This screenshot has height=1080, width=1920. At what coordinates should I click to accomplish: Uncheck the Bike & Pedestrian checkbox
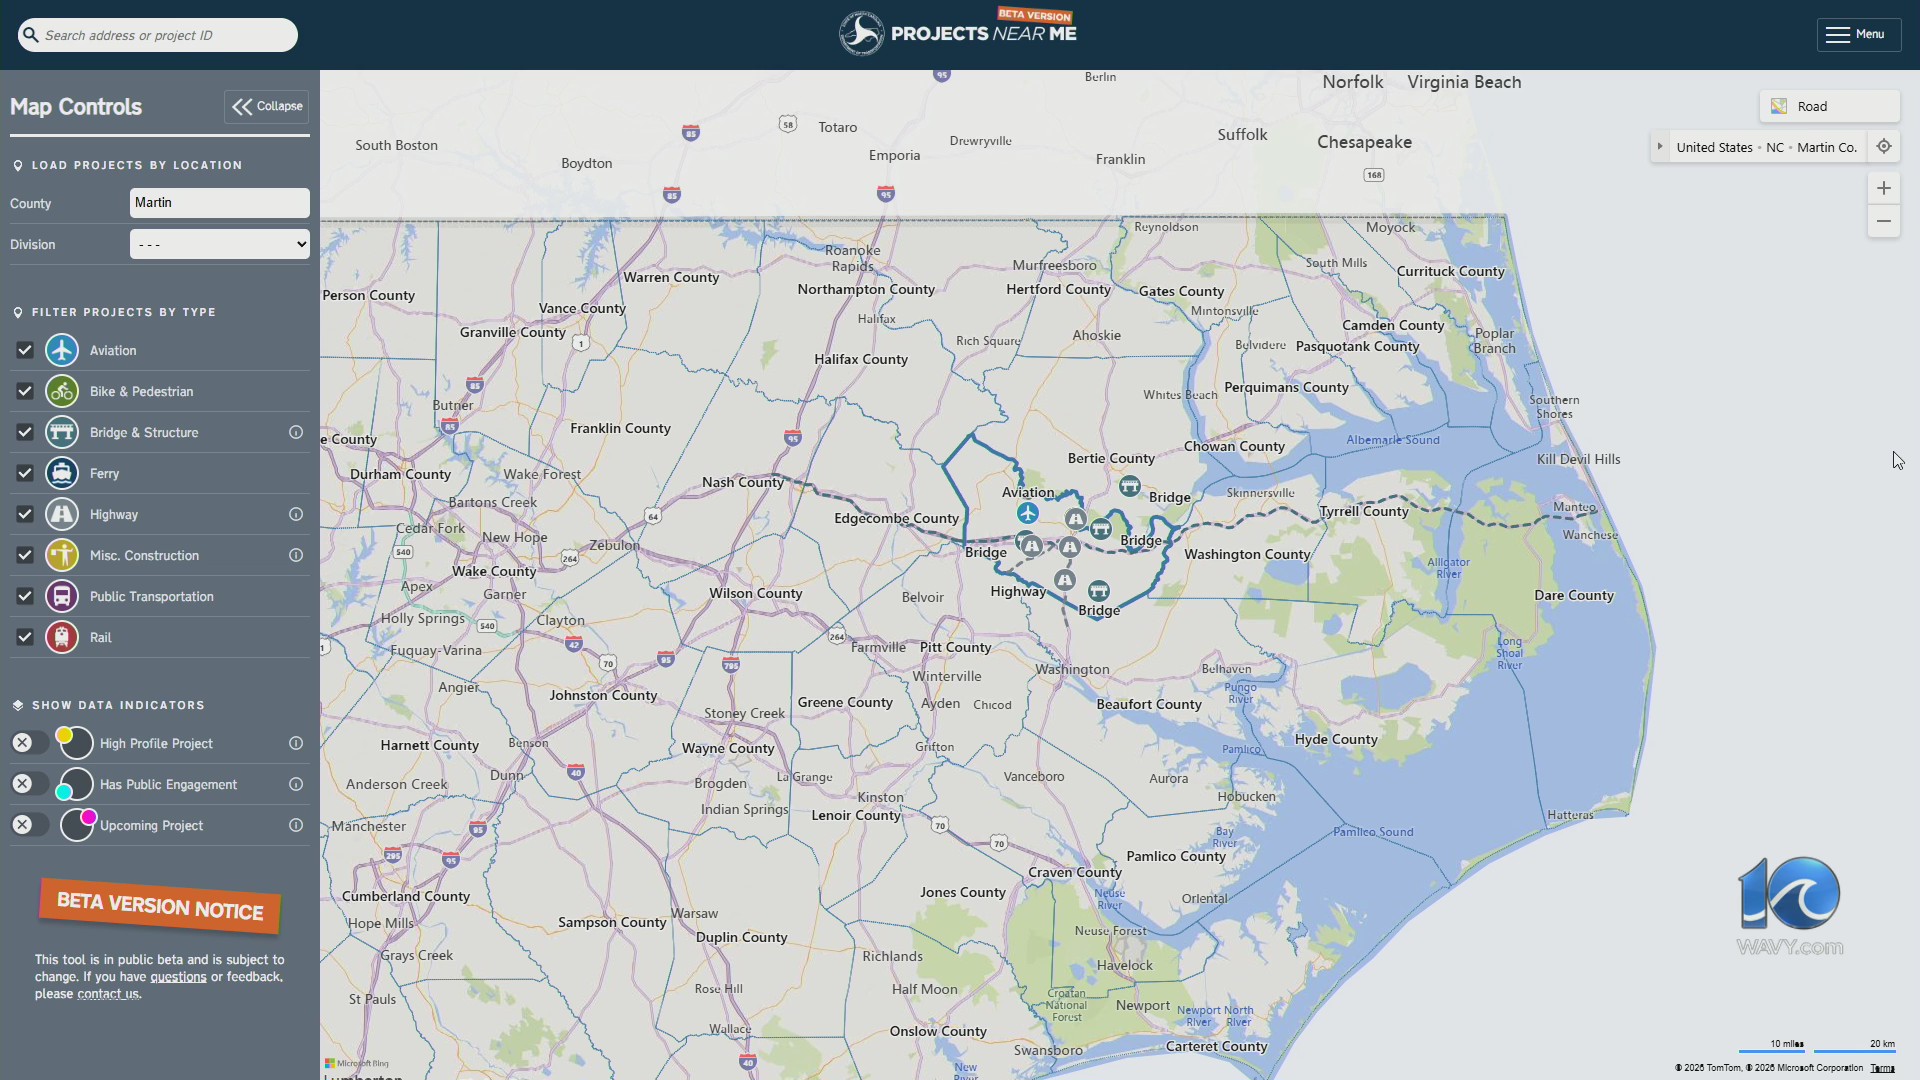(25, 392)
